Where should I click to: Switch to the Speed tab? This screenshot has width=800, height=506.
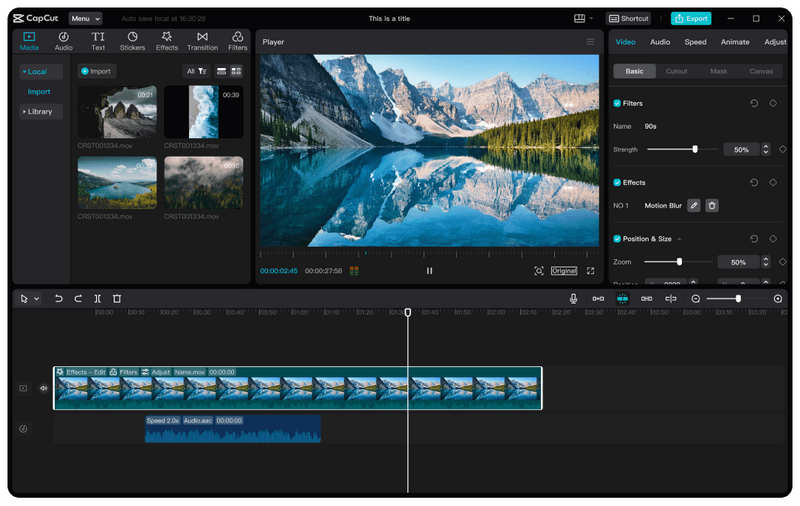coord(695,42)
